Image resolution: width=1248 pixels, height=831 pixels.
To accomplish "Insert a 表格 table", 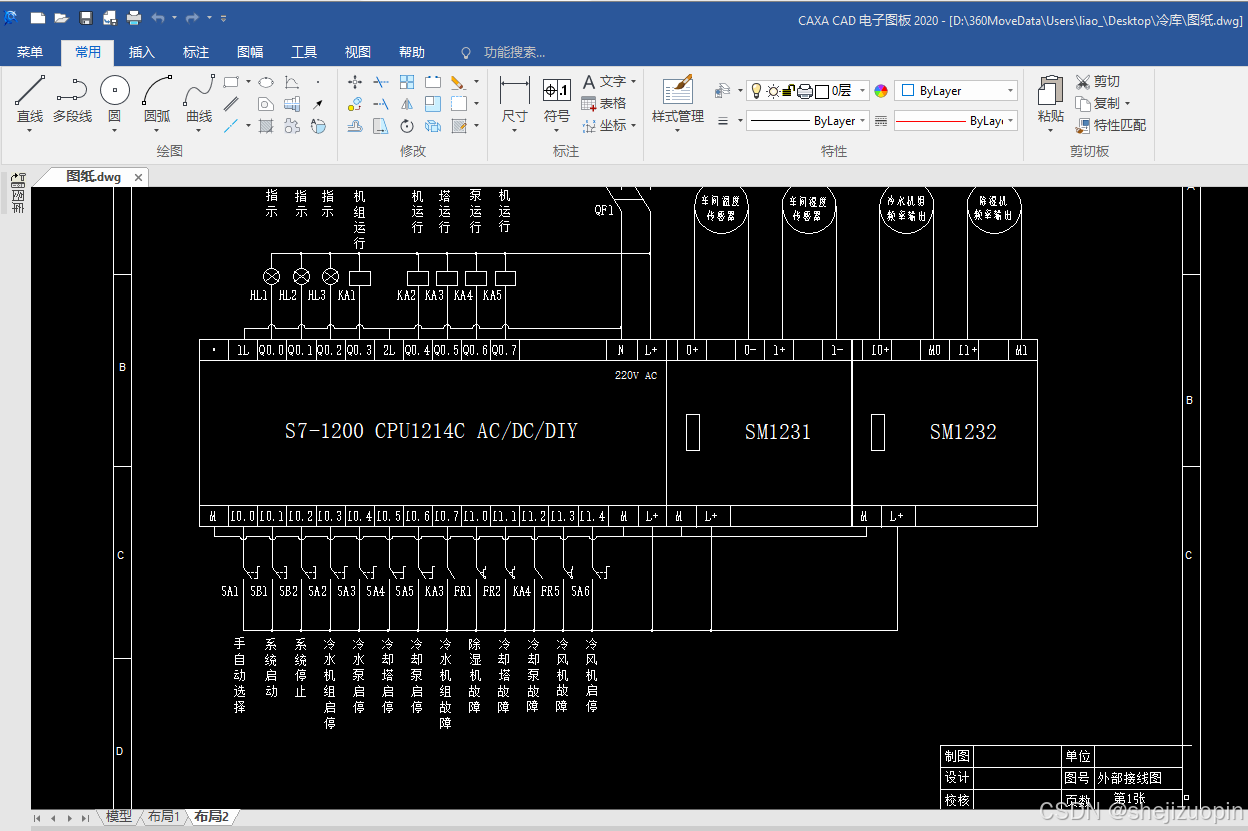I will pyautogui.click(x=604, y=104).
